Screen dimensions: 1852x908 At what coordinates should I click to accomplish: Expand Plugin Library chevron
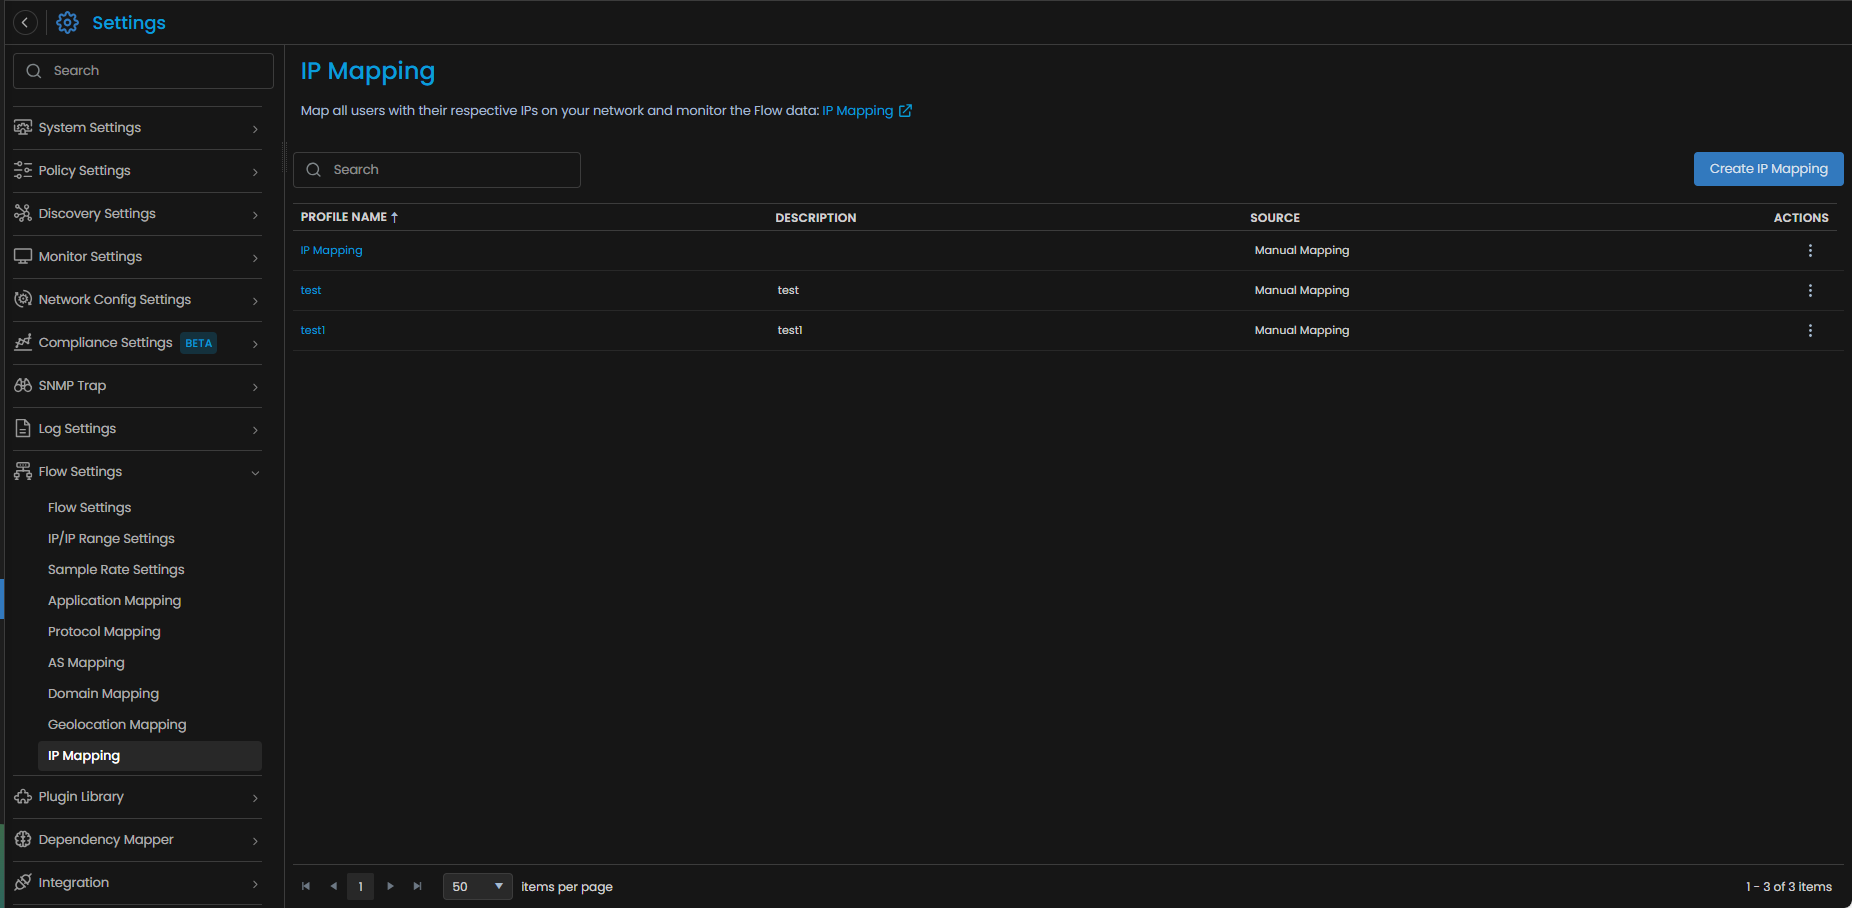(255, 798)
